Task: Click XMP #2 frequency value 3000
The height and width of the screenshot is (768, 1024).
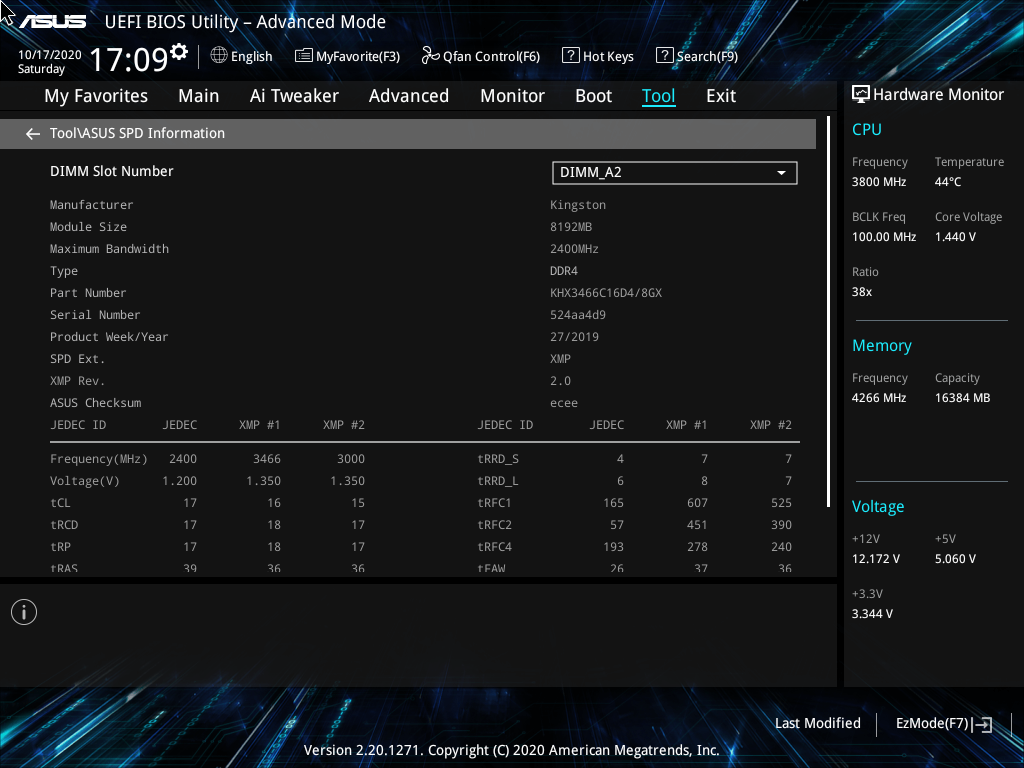Action: pos(351,459)
